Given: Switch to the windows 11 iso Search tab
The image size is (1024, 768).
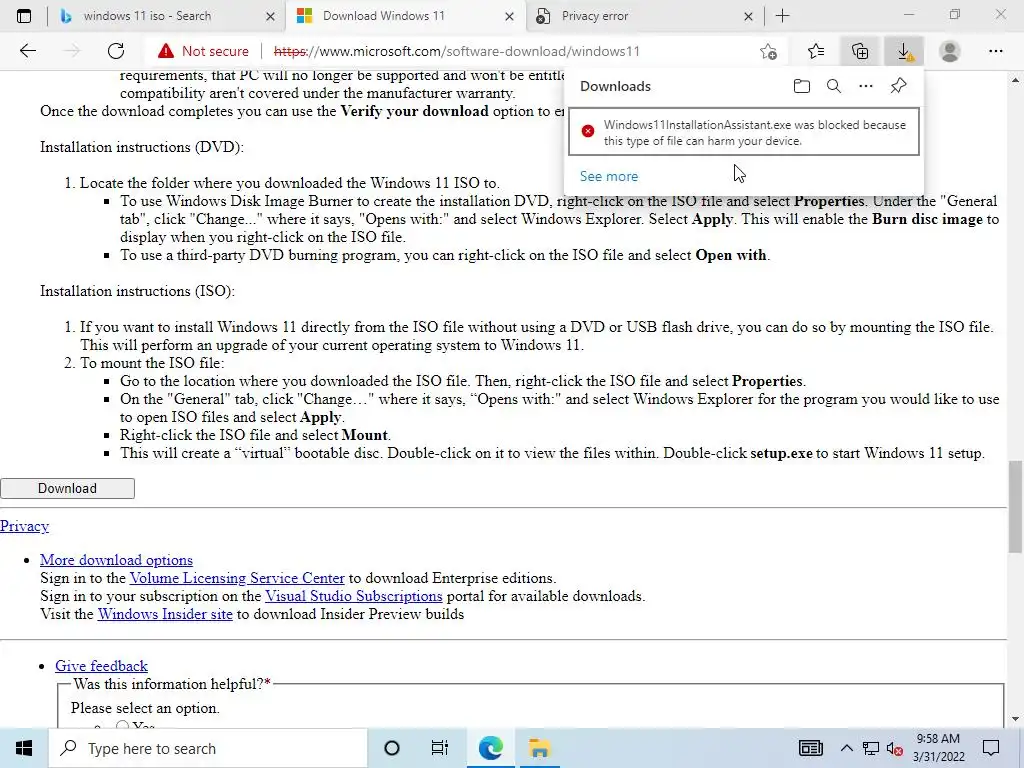Looking at the screenshot, I should [x=166, y=16].
